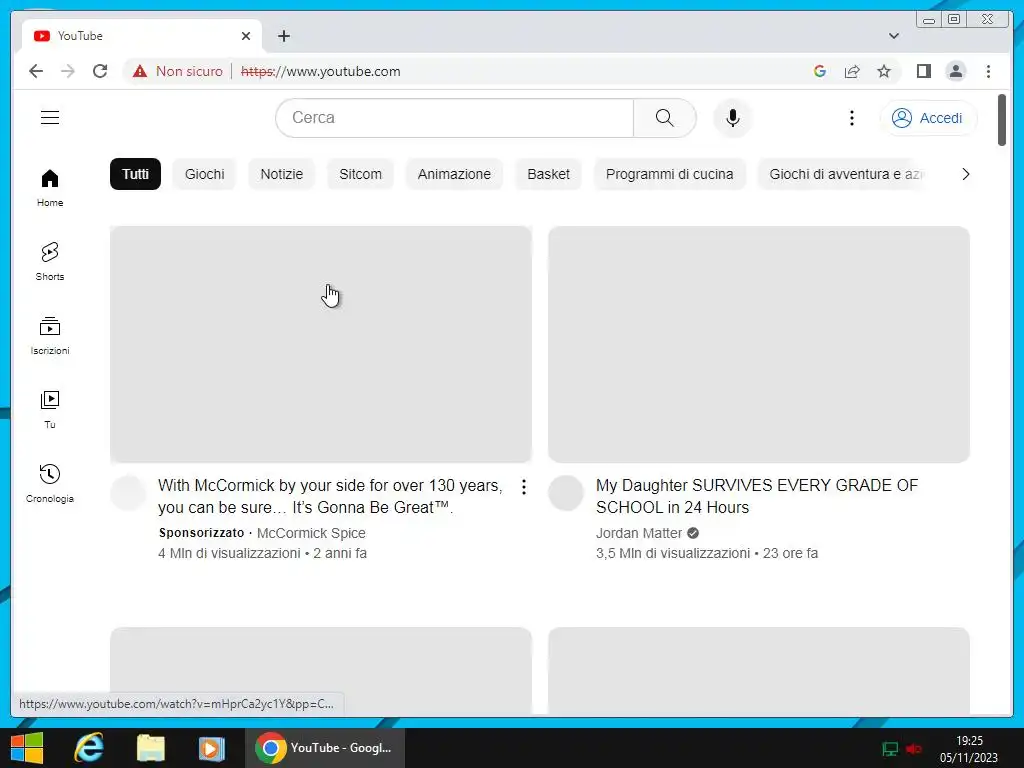Reload the YouTube page

pyautogui.click(x=100, y=71)
